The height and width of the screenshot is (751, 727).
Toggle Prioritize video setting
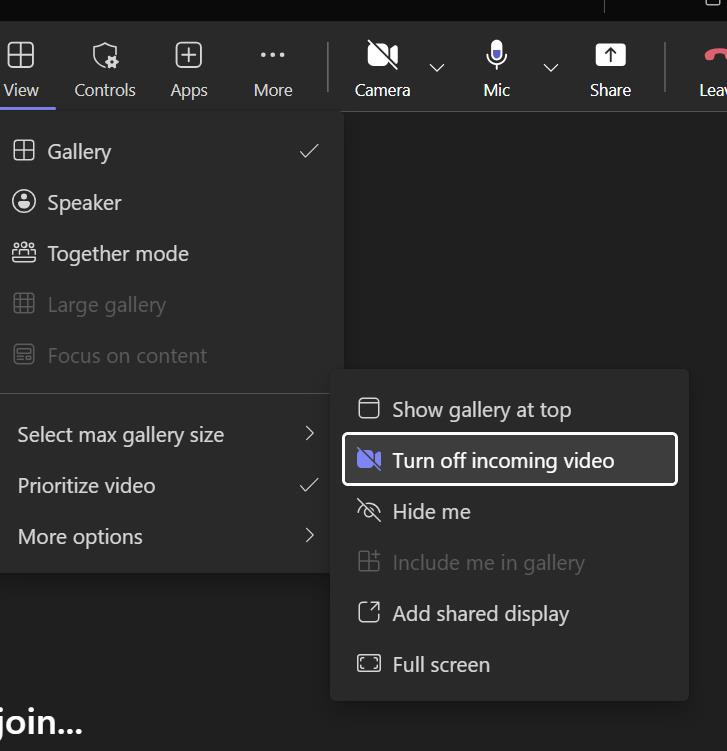pos(165,485)
